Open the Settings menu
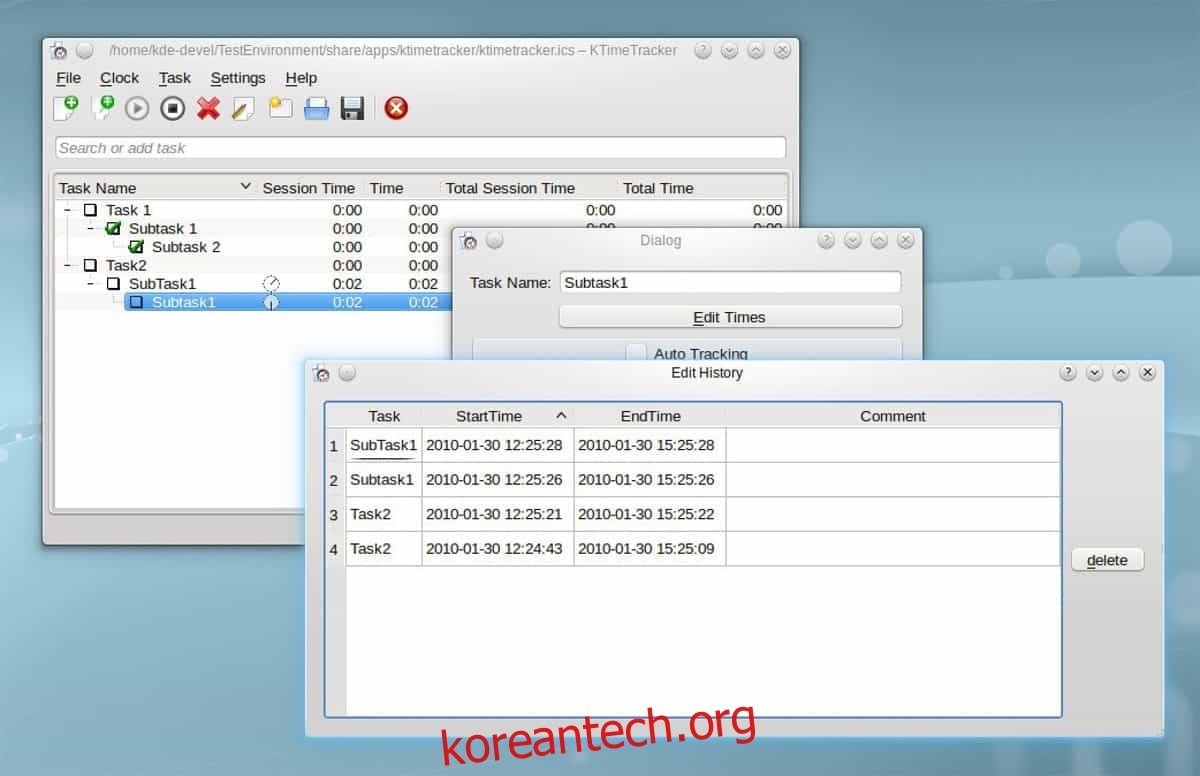The width and height of the screenshot is (1200, 776). 238,78
